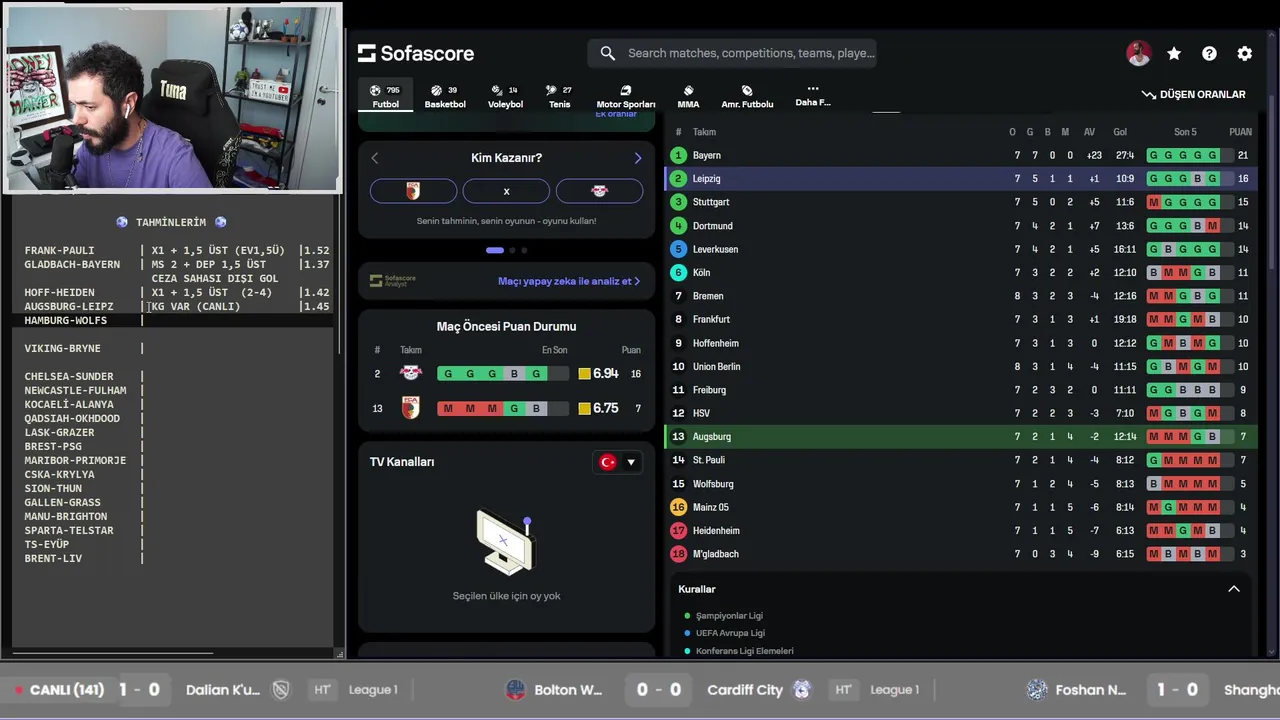The width and height of the screenshot is (1280, 720).
Task: Click the CANLI (141) live ticker label
Action: pyautogui.click(x=59, y=690)
